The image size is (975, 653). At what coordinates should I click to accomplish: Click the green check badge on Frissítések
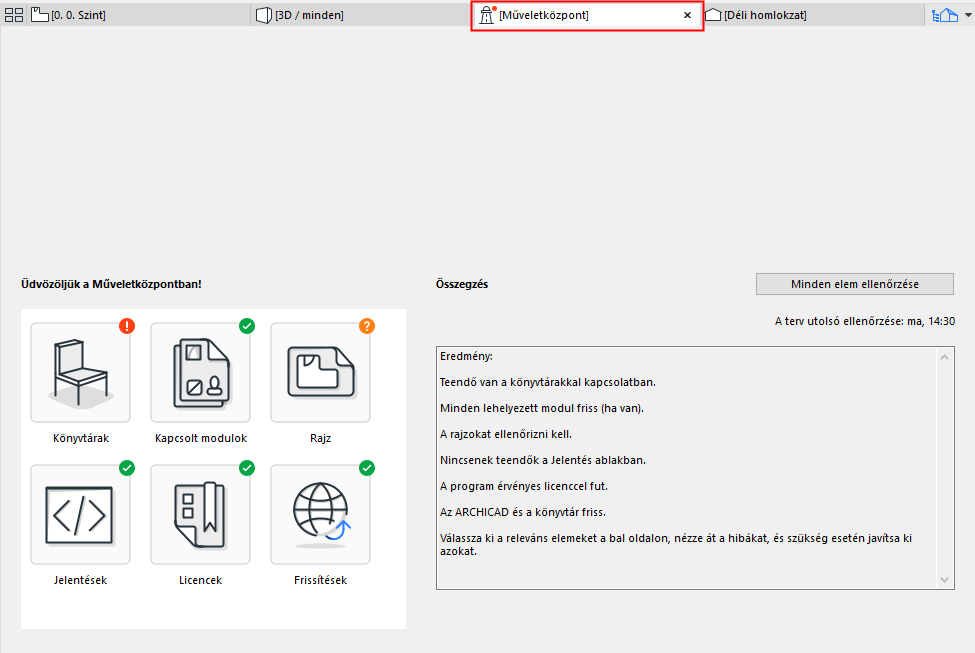(x=367, y=468)
